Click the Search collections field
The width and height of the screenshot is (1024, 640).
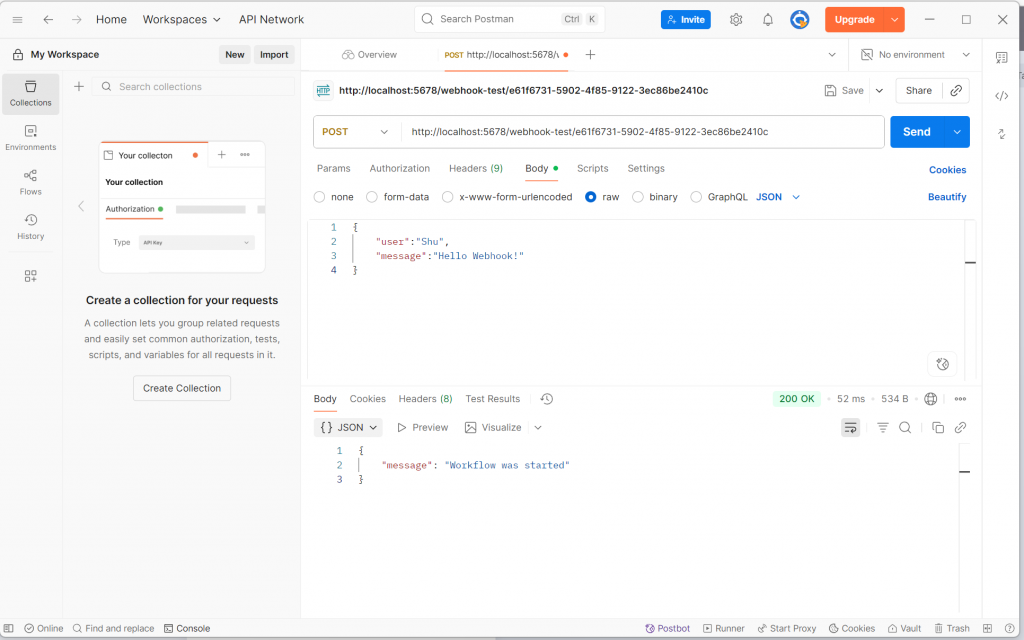(193, 86)
